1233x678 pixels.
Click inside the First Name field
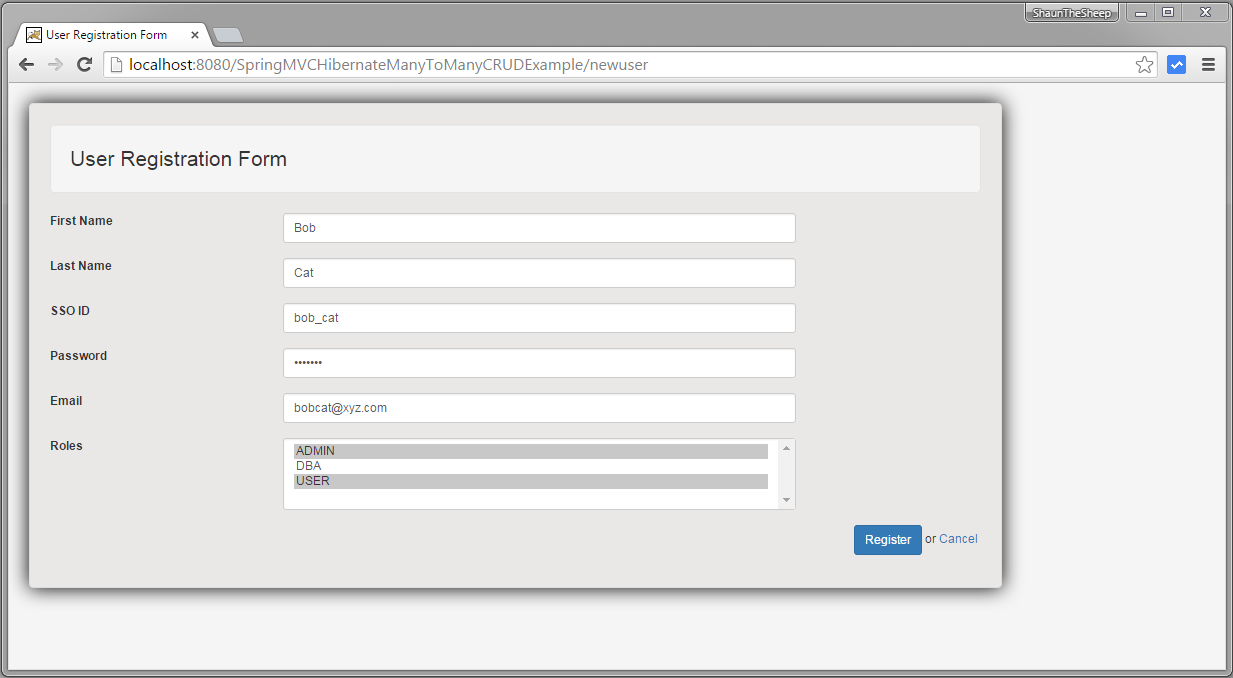pos(539,227)
